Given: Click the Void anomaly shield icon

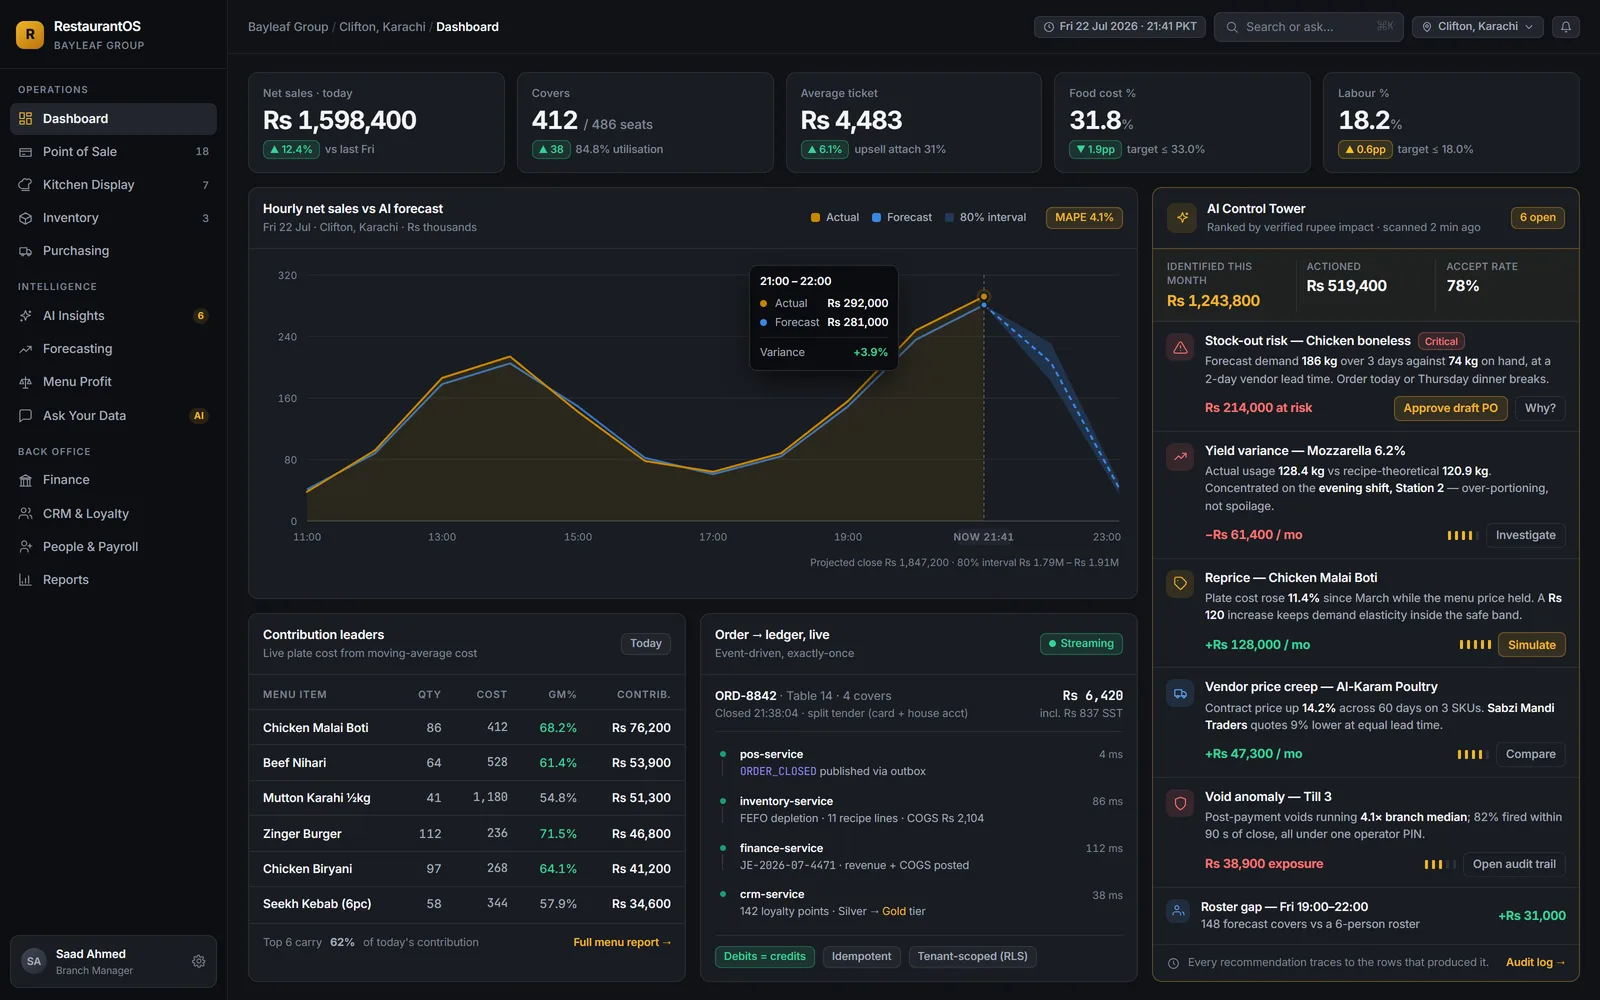Looking at the screenshot, I should pyautogui.click(x=1180, y=803).
